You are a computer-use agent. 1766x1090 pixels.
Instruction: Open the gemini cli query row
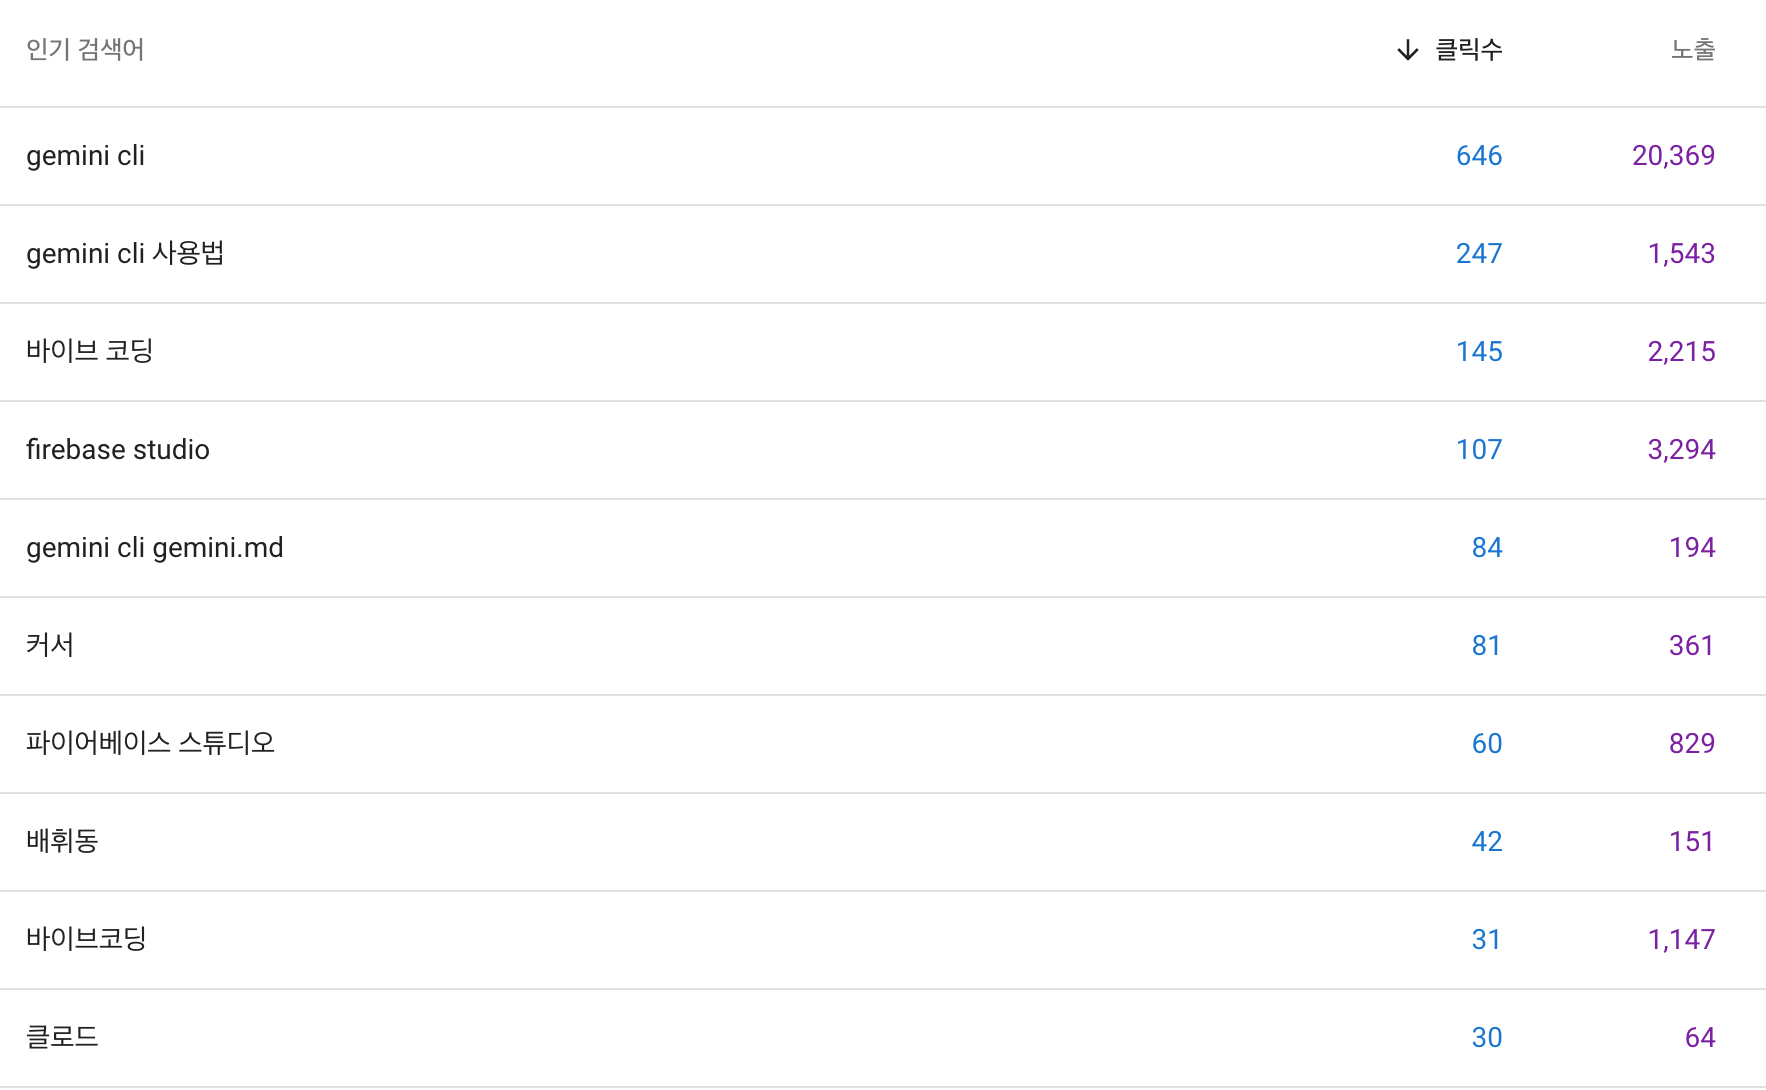pos(883,156)
